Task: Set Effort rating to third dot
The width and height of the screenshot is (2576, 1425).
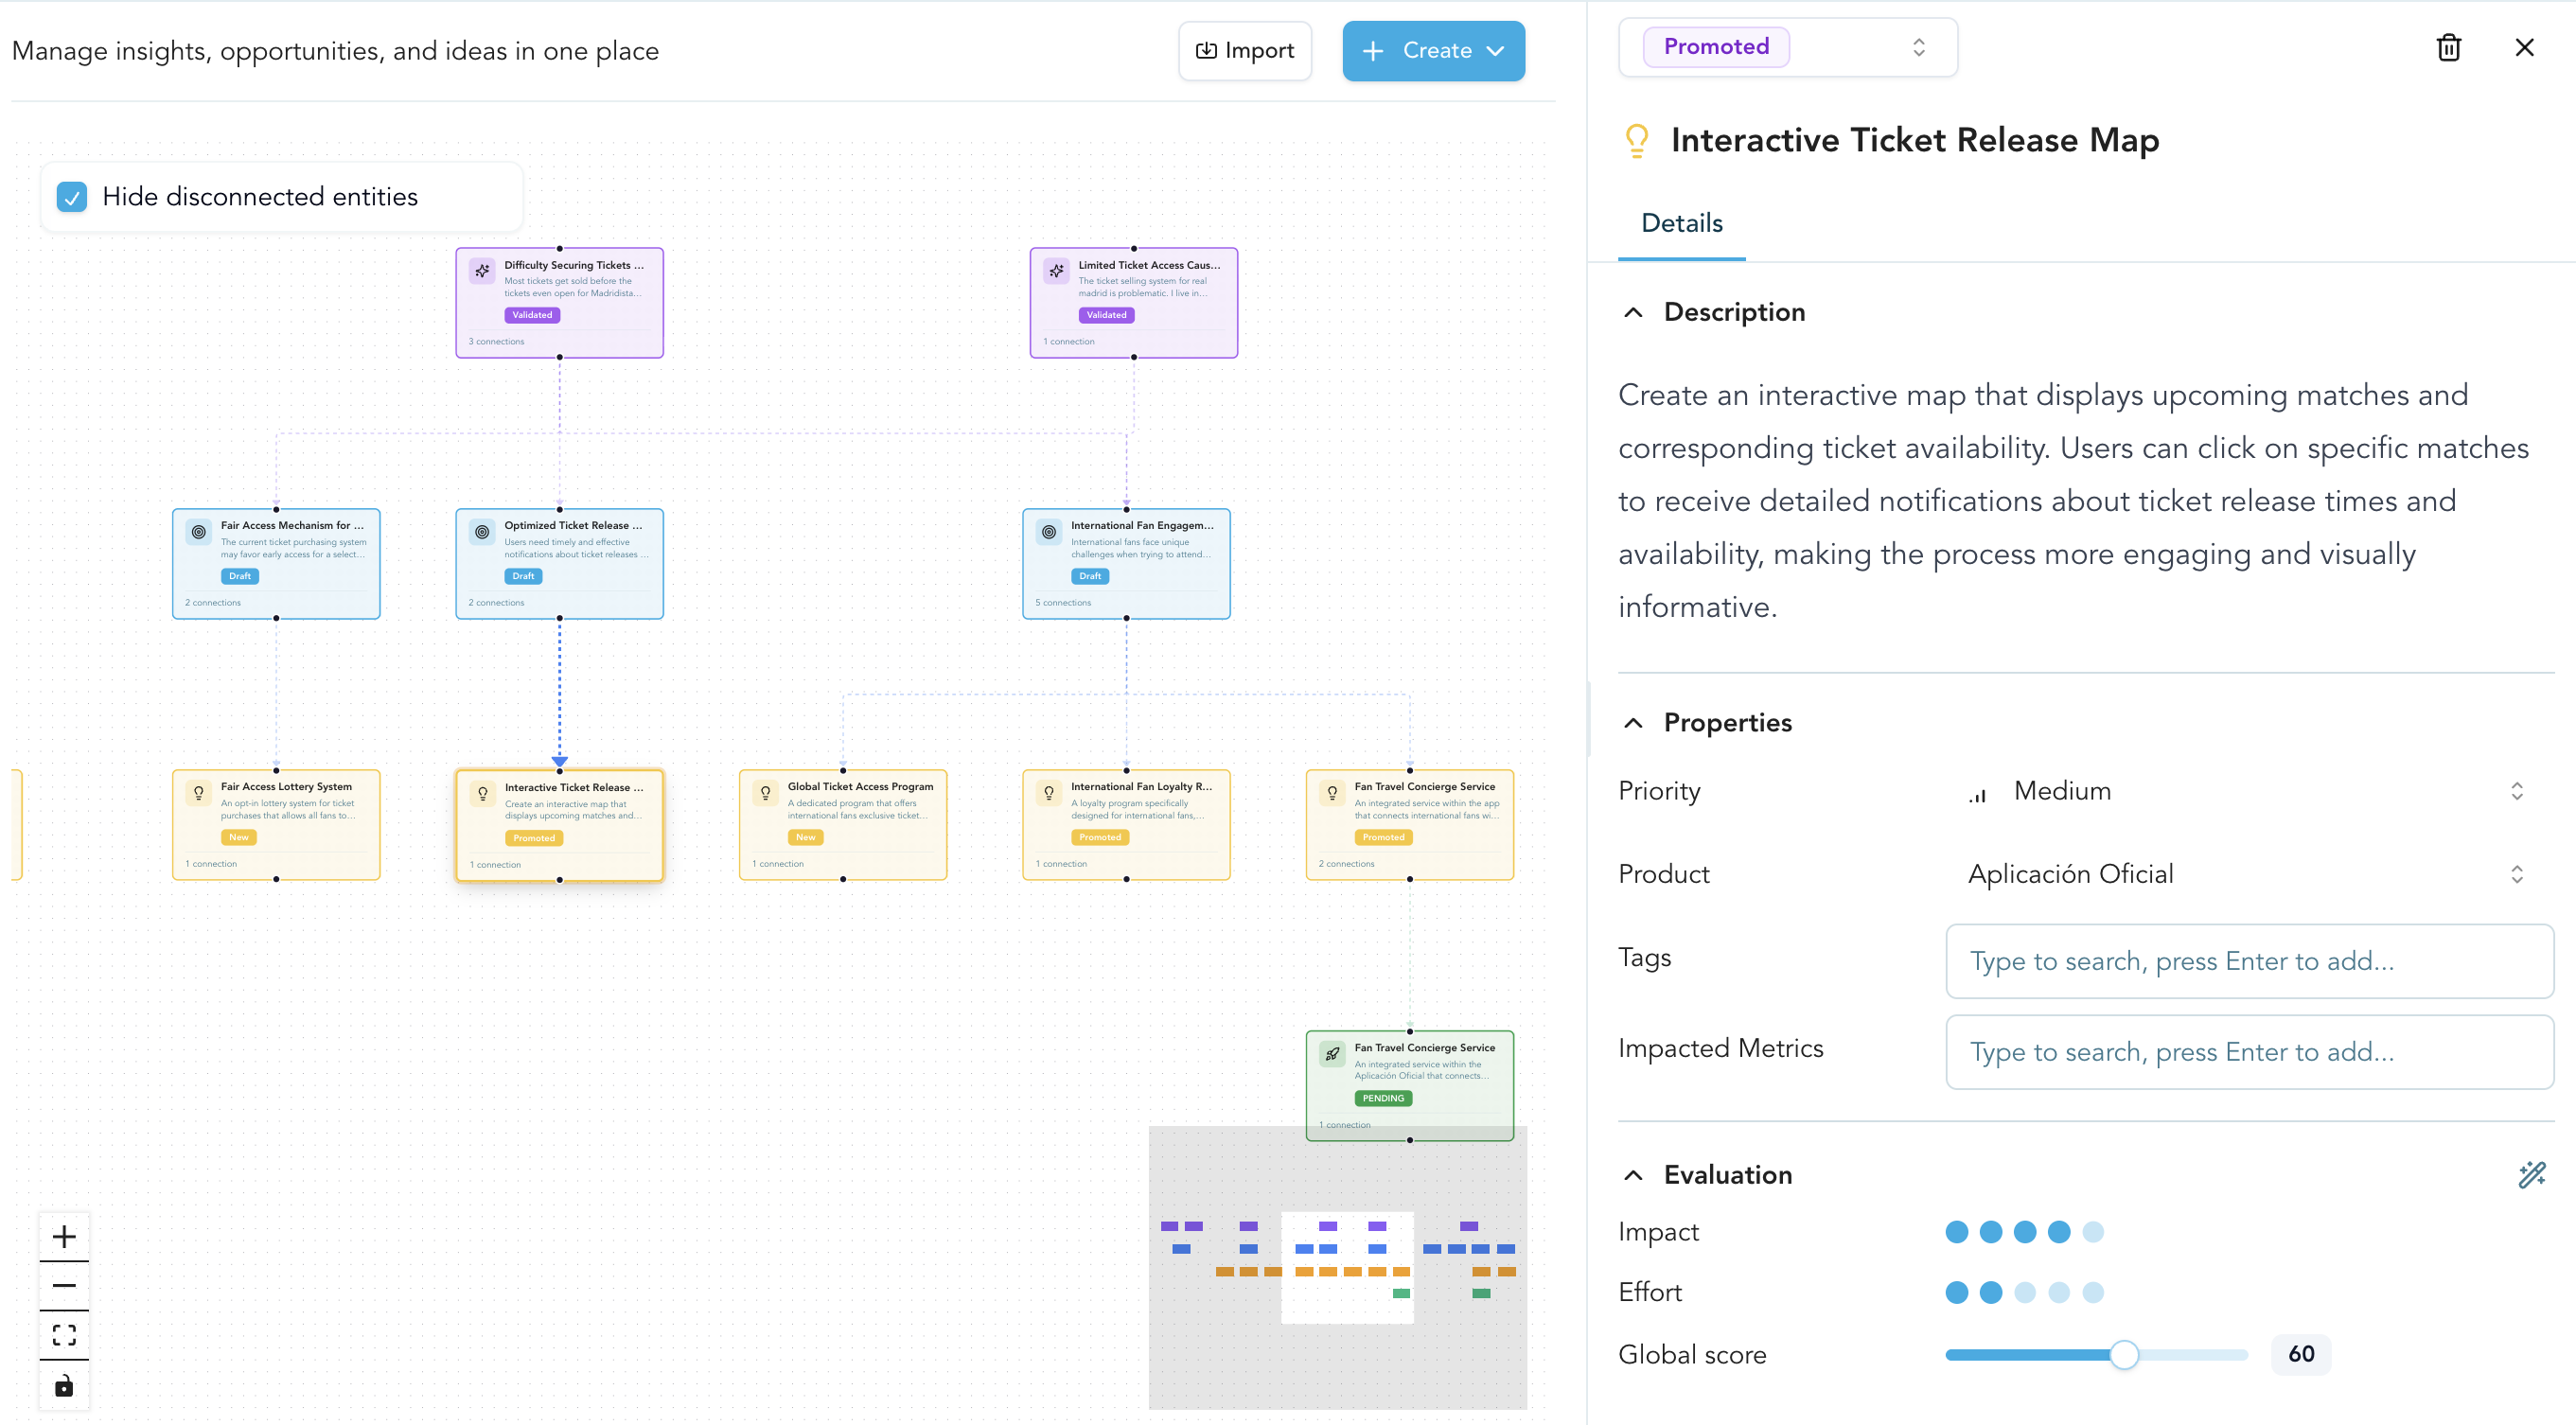Action: (x=2025, y=1292)
